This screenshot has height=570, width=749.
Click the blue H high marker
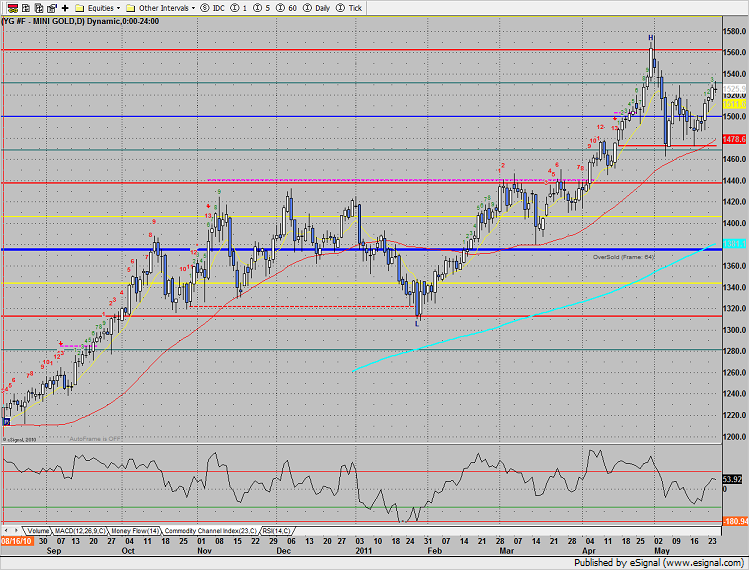pyautogui.click(x=651, y=38)
